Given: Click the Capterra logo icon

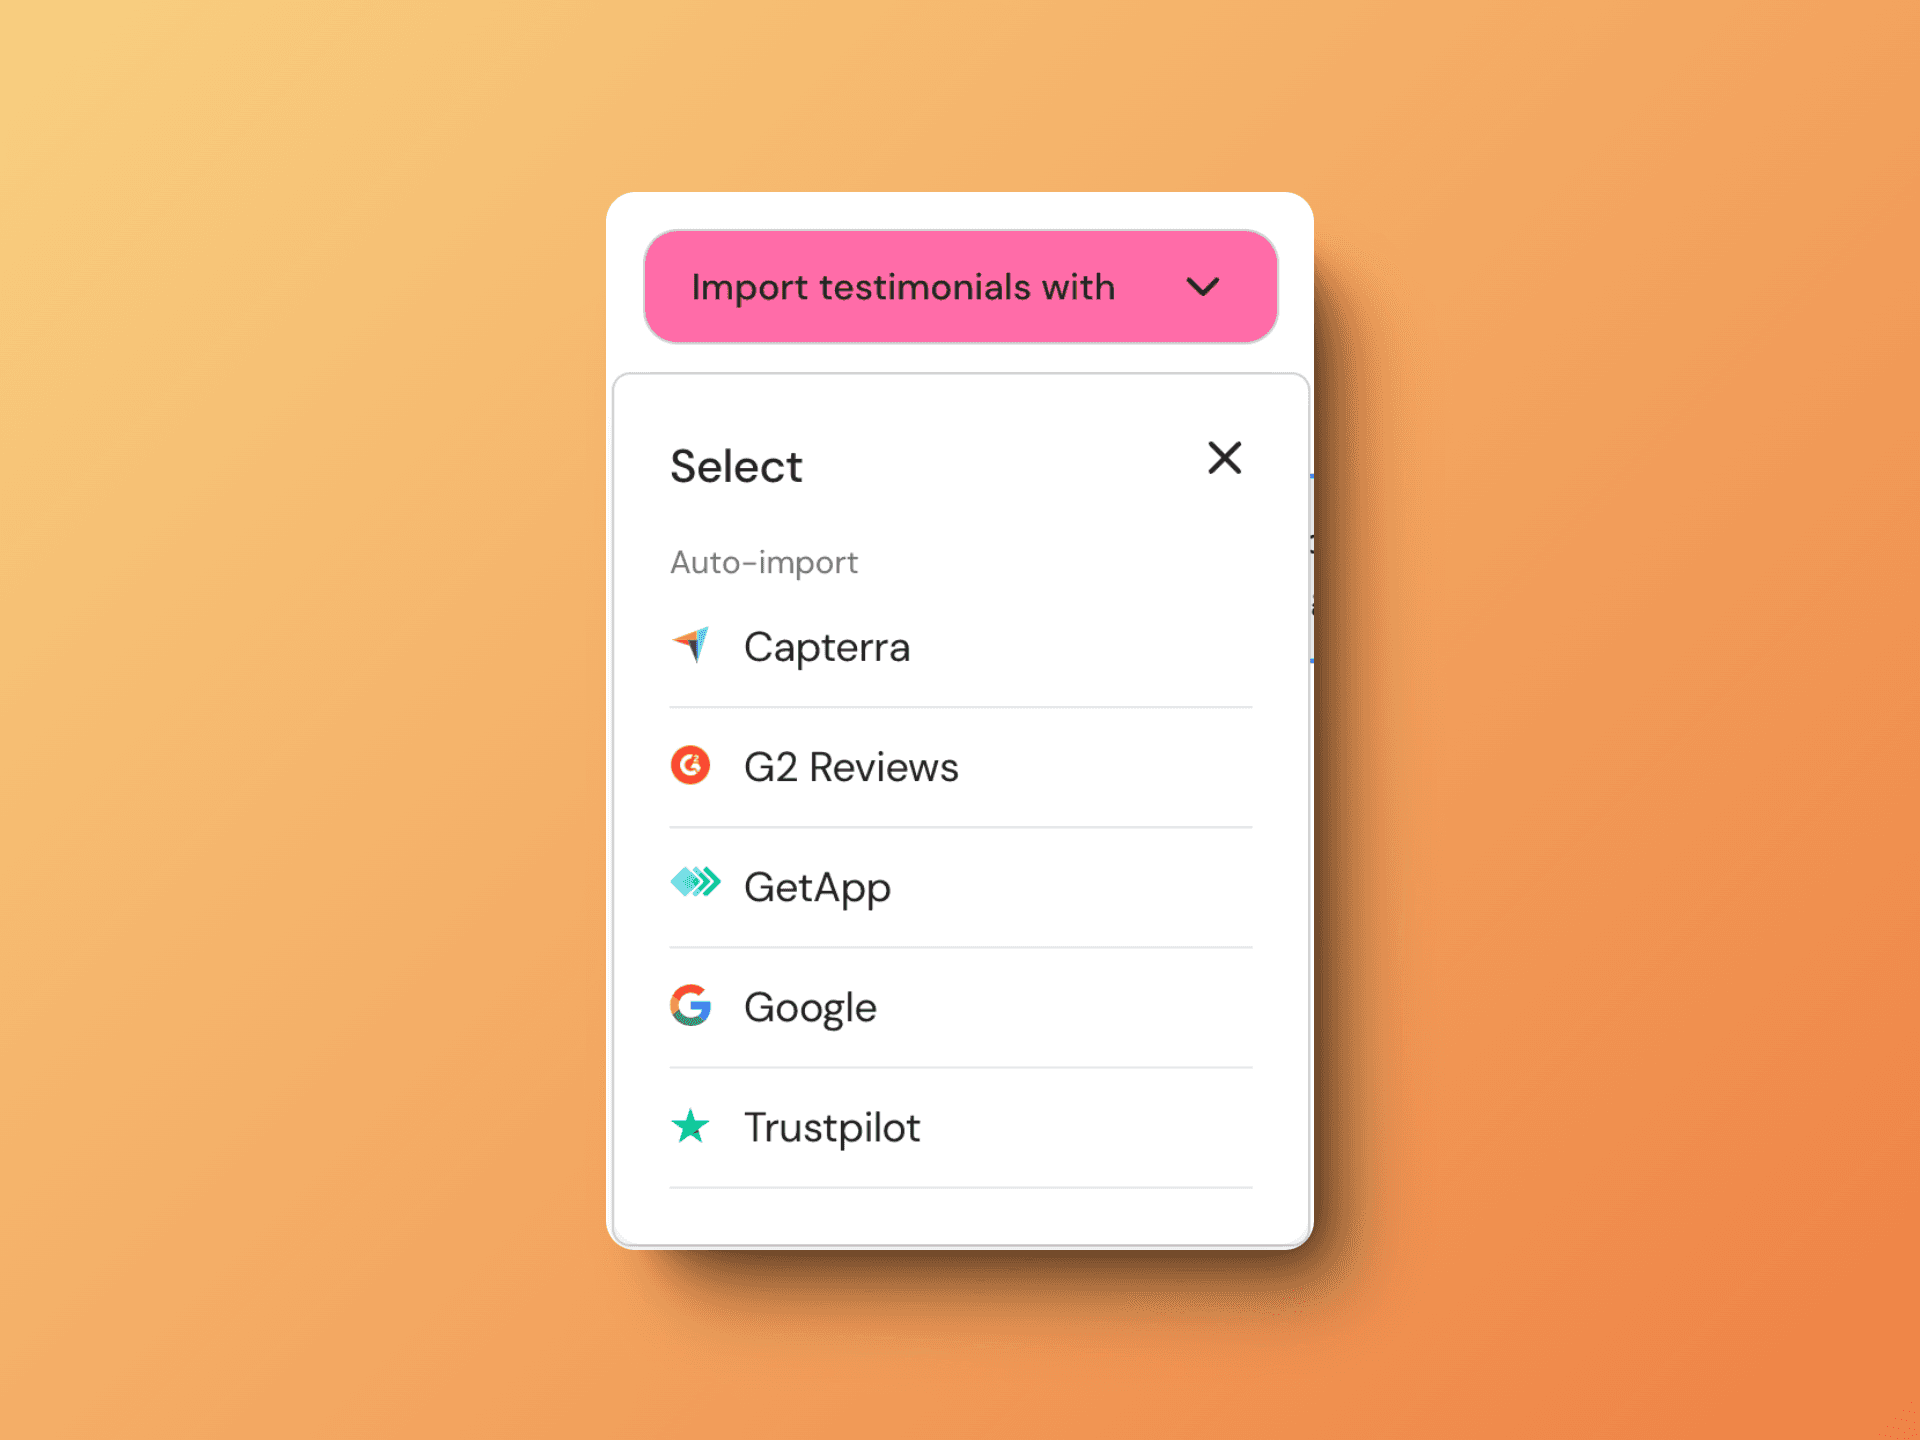Looking at the screenshot, I should [x=691, y=646].
